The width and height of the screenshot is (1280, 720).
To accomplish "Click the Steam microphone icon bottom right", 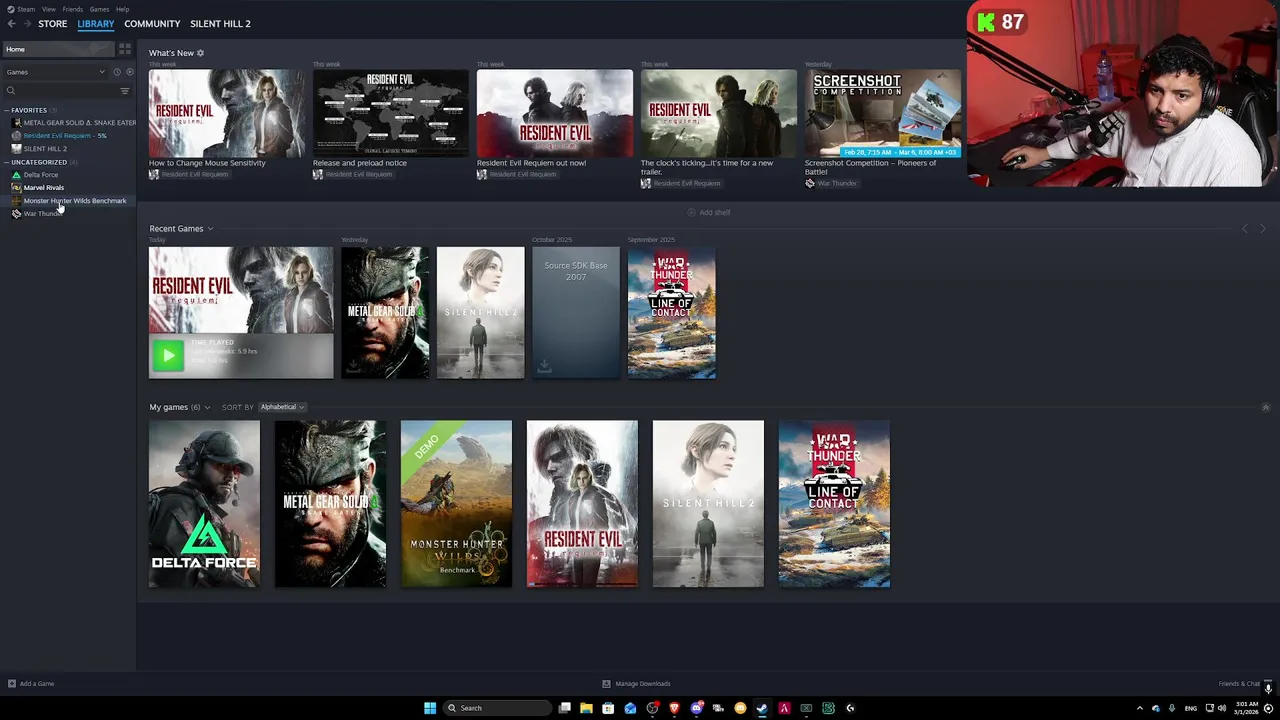I will click(1268, 687).
